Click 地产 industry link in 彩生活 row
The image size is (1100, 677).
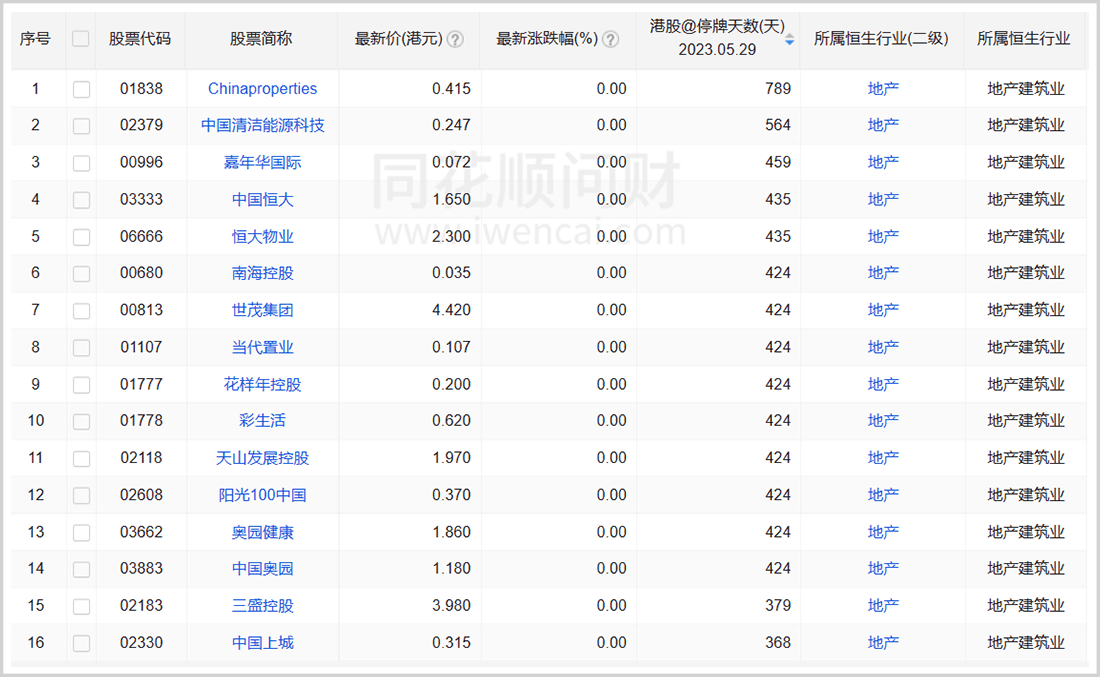coord(883,421)
